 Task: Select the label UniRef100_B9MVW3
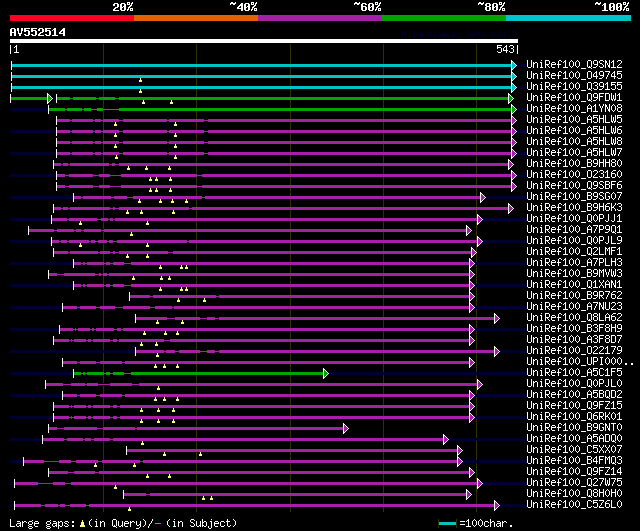[574, 273]
